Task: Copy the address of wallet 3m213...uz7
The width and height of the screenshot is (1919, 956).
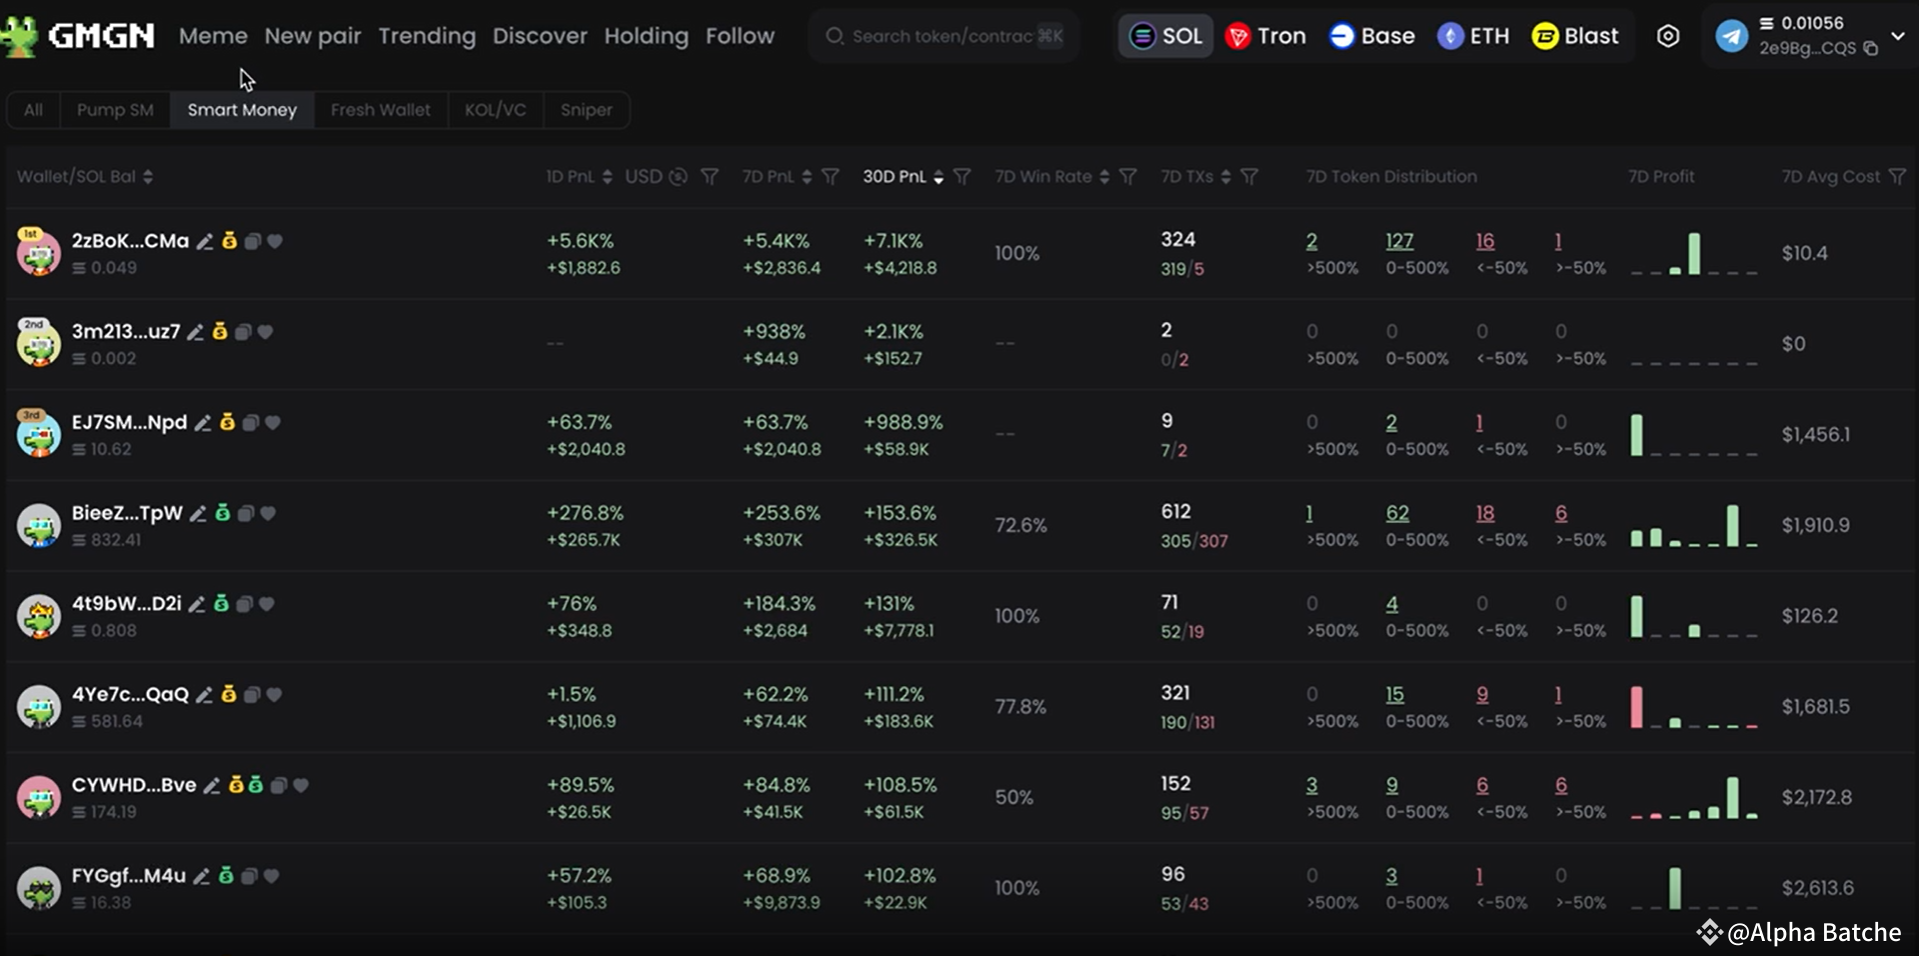Action: 243,332
